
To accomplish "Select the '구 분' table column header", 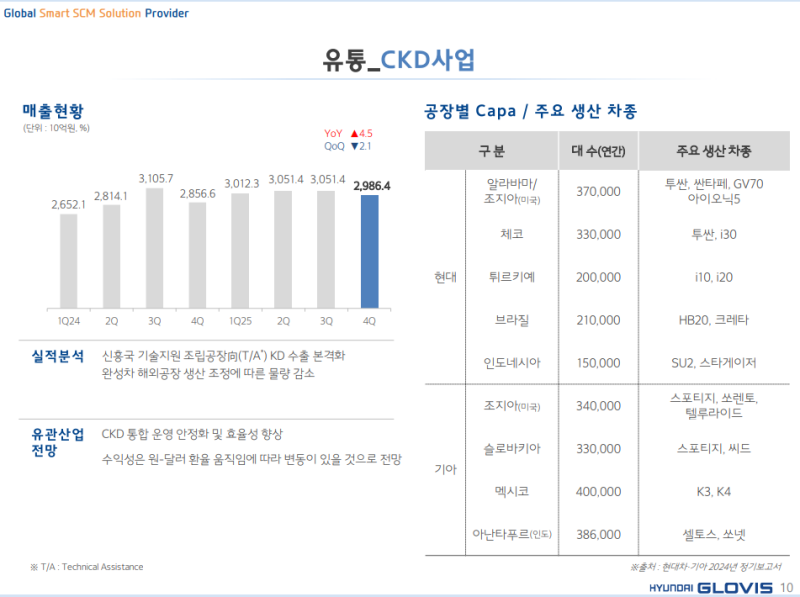I will tap(491, 151).
